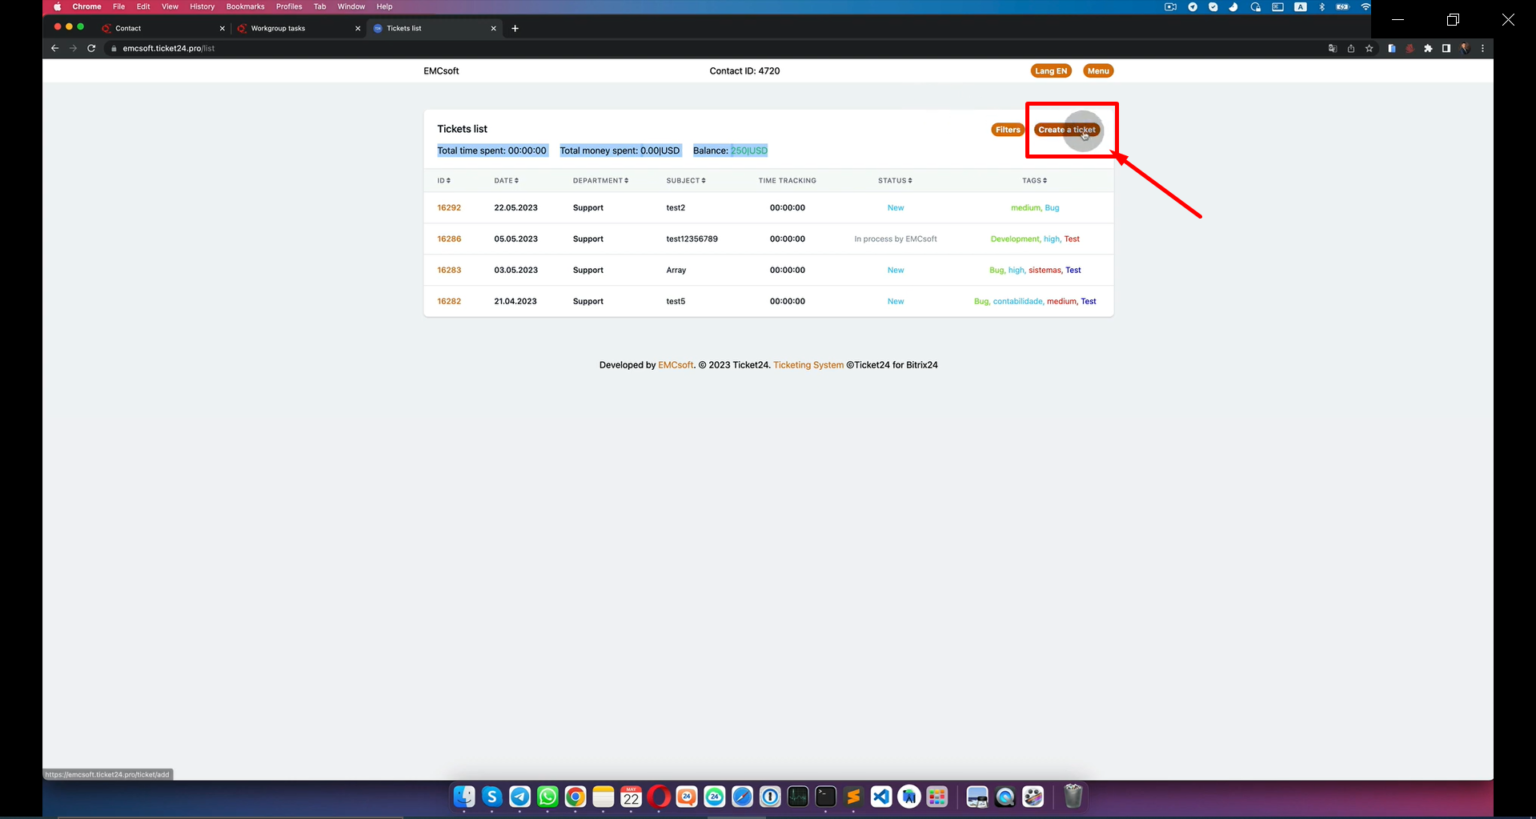Bookmark this page with the star icon

[1368, 47]
